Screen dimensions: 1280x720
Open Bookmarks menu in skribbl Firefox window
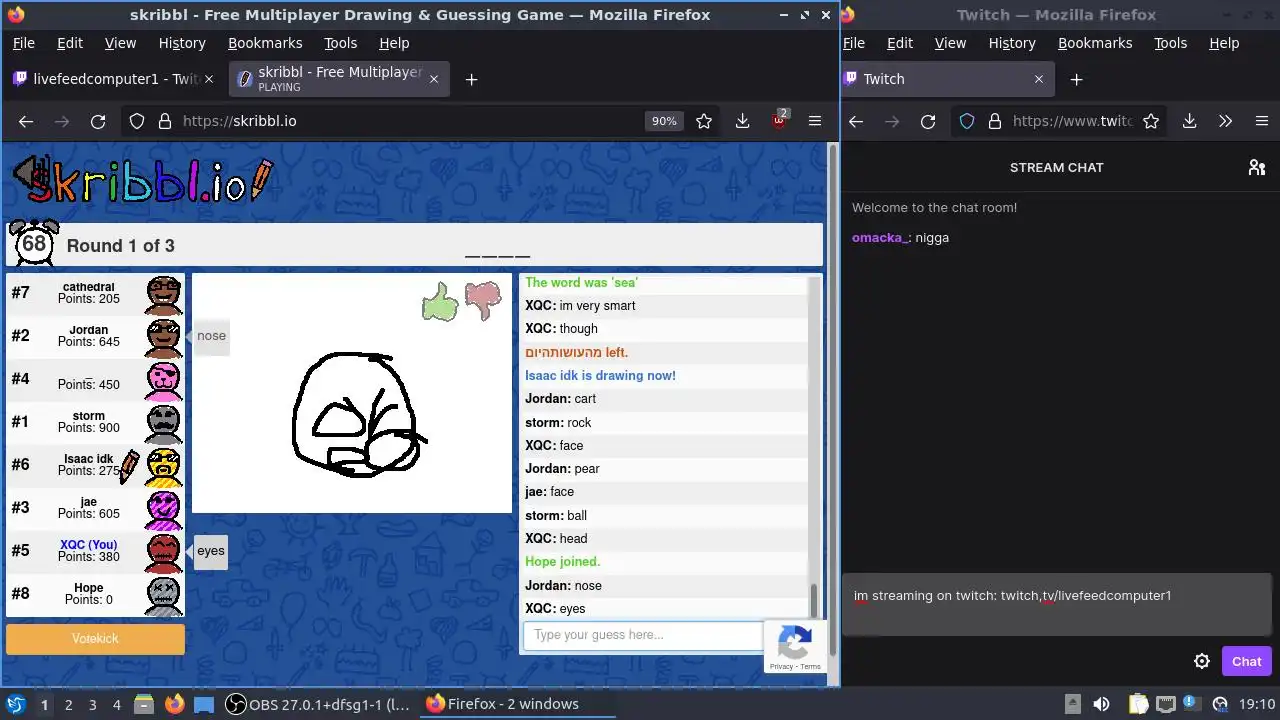(x=265, y=43)
